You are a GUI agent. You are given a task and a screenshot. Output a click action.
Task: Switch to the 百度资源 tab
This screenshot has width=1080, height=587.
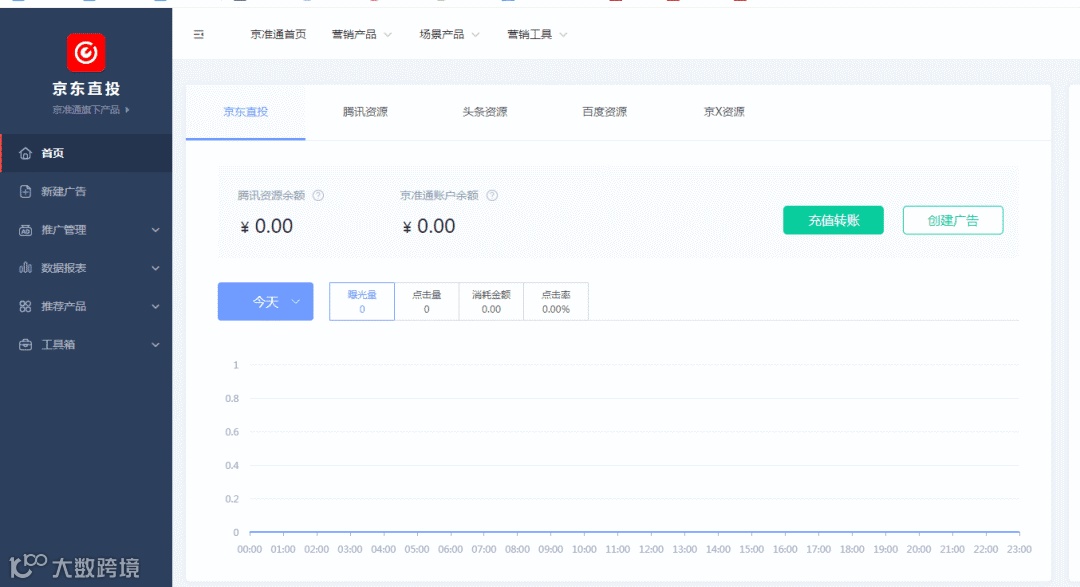click(605, 112)
